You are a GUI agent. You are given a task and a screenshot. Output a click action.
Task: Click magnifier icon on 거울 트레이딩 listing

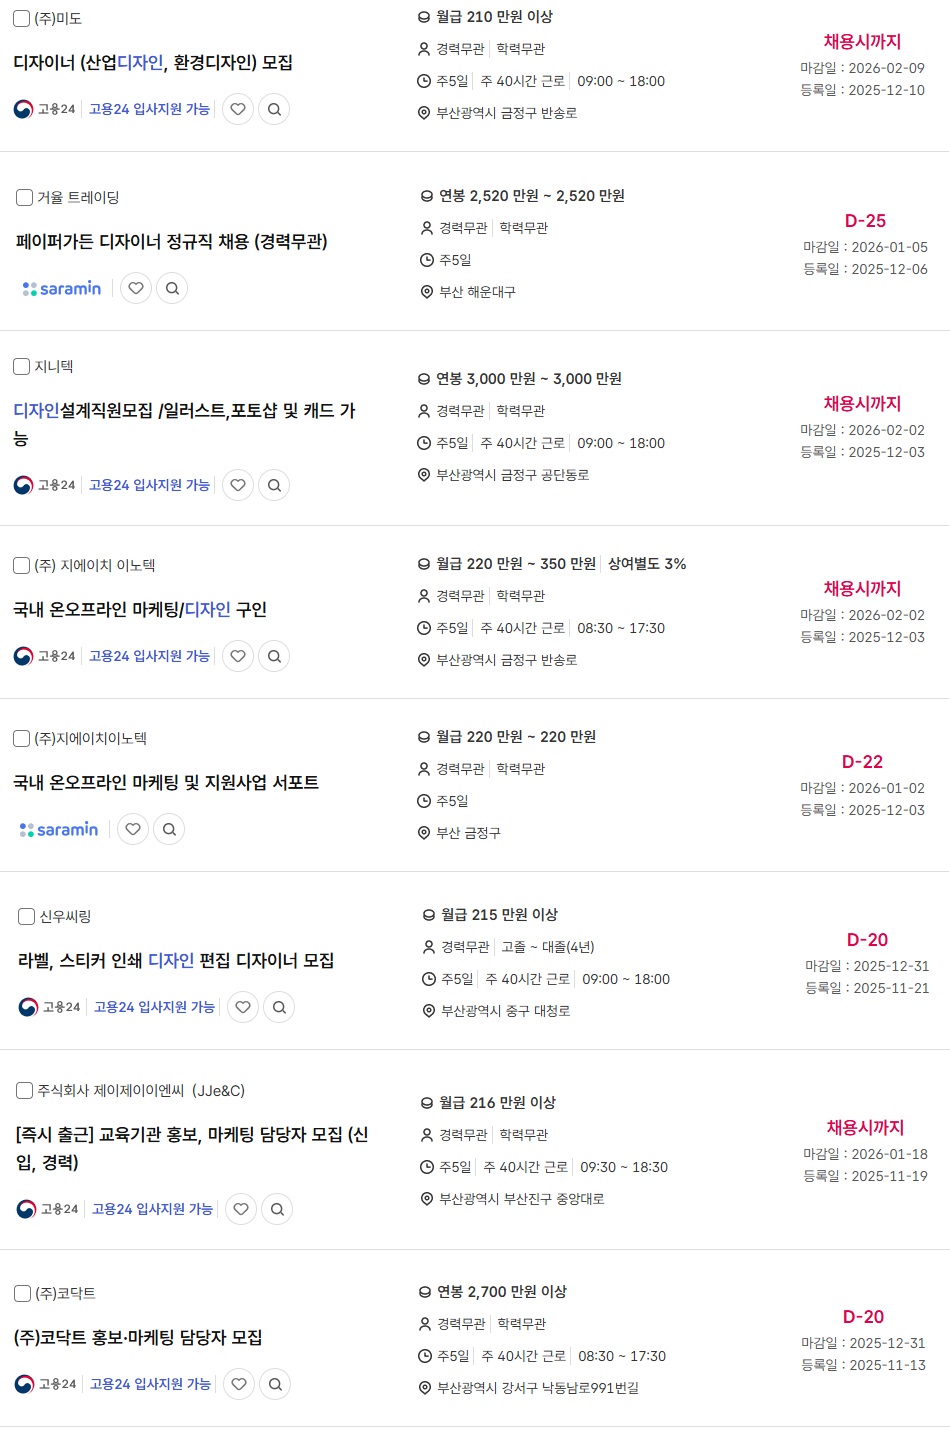point(172,288)
